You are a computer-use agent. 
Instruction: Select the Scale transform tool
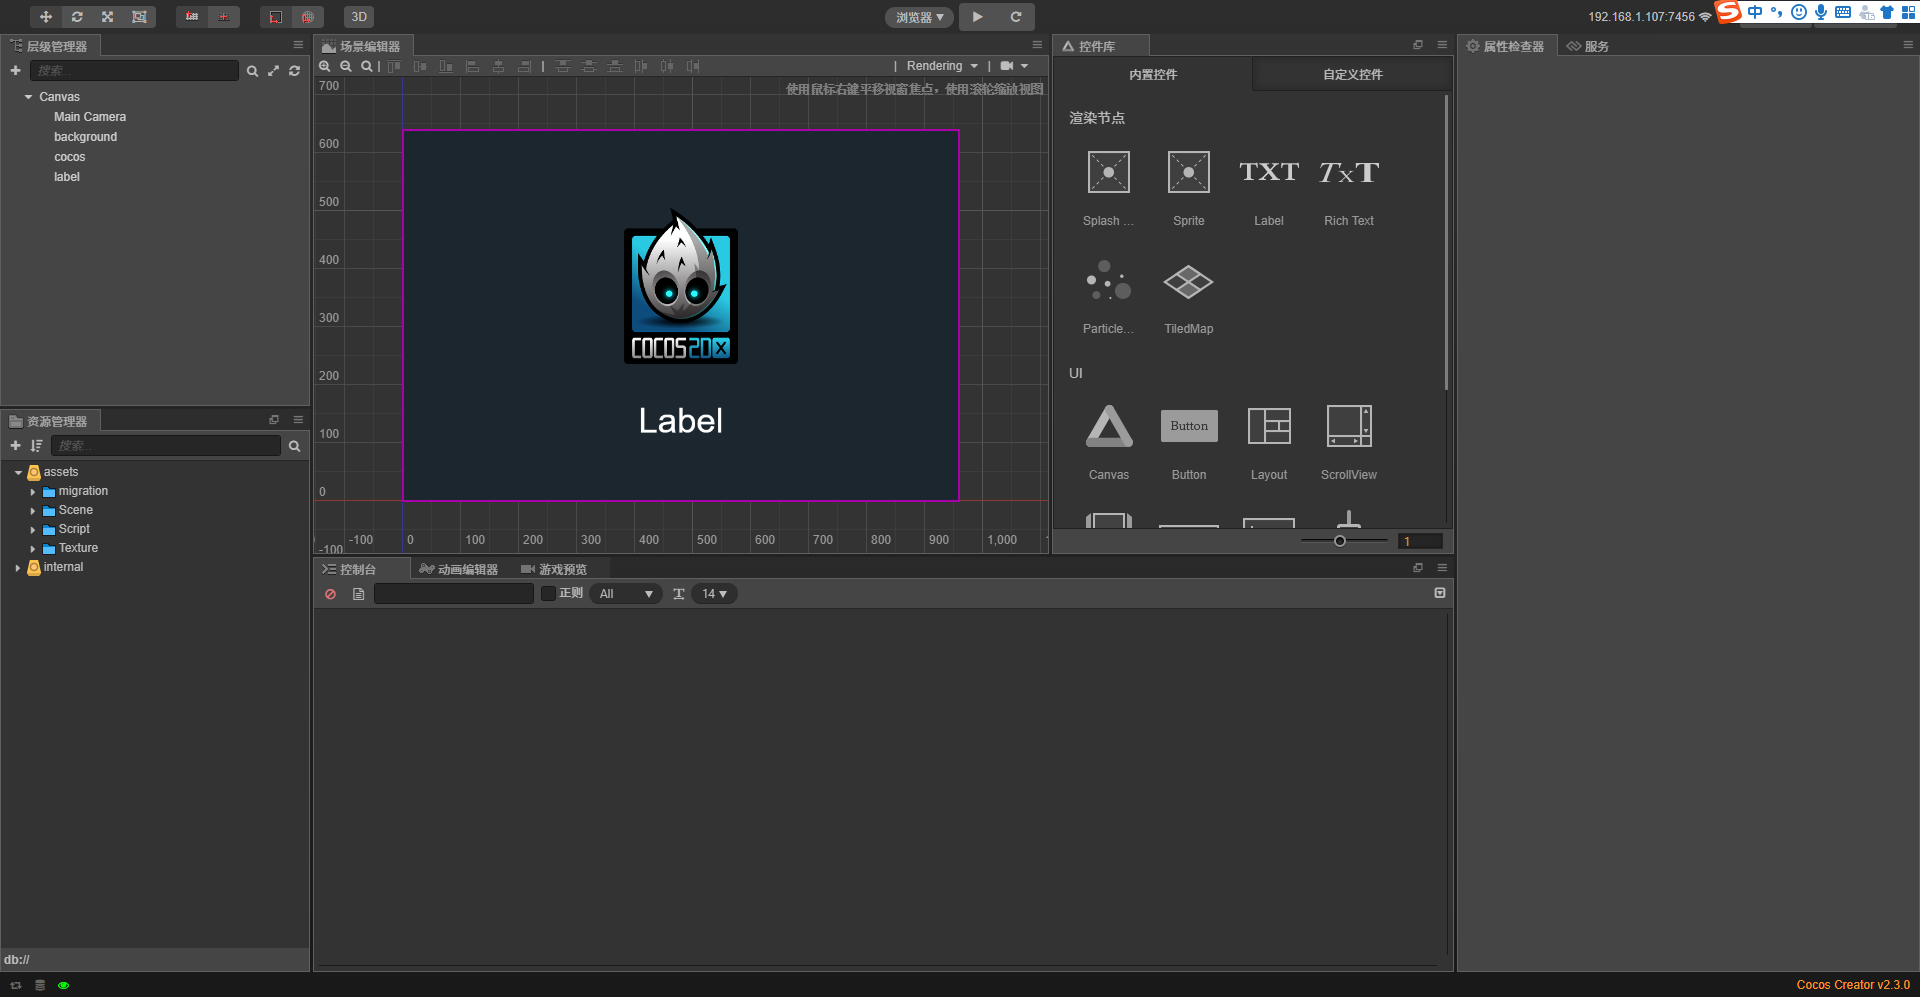click(108, 17)
